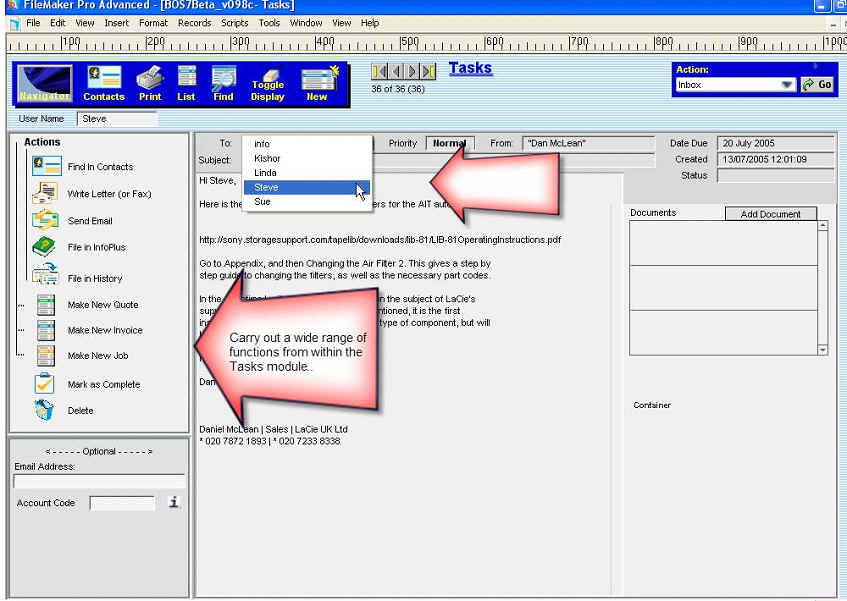
Task: Open the Navigator button
Action: [x=45, y=84]
